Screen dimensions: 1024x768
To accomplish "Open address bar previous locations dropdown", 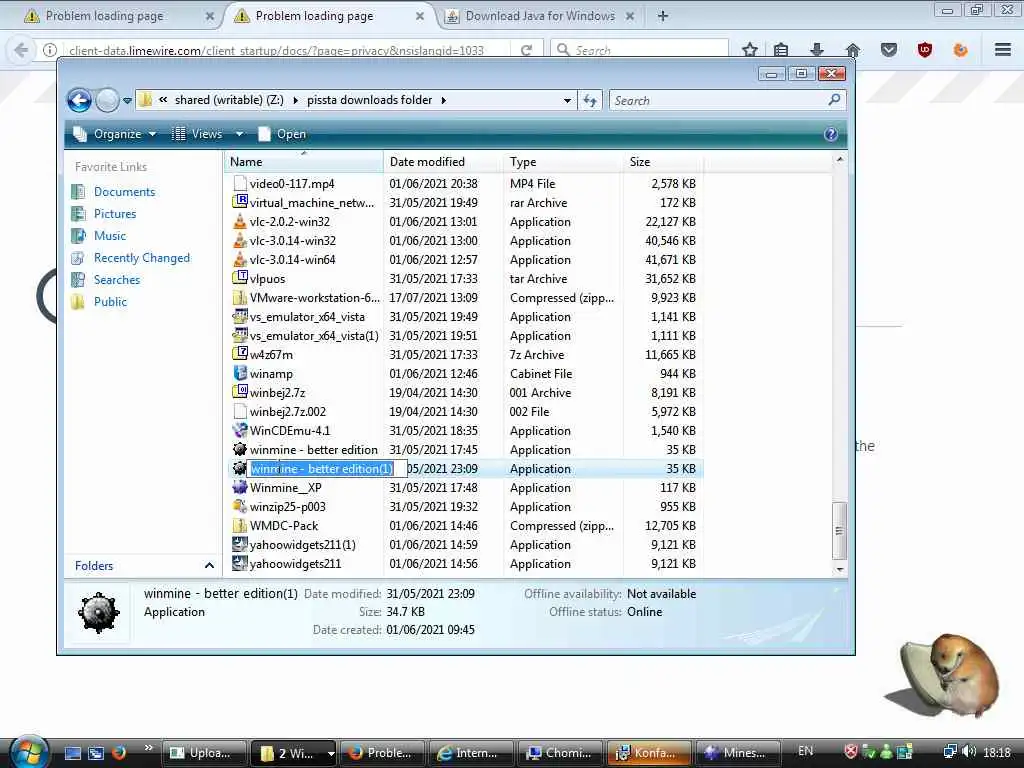I will (x=567, y=101).
